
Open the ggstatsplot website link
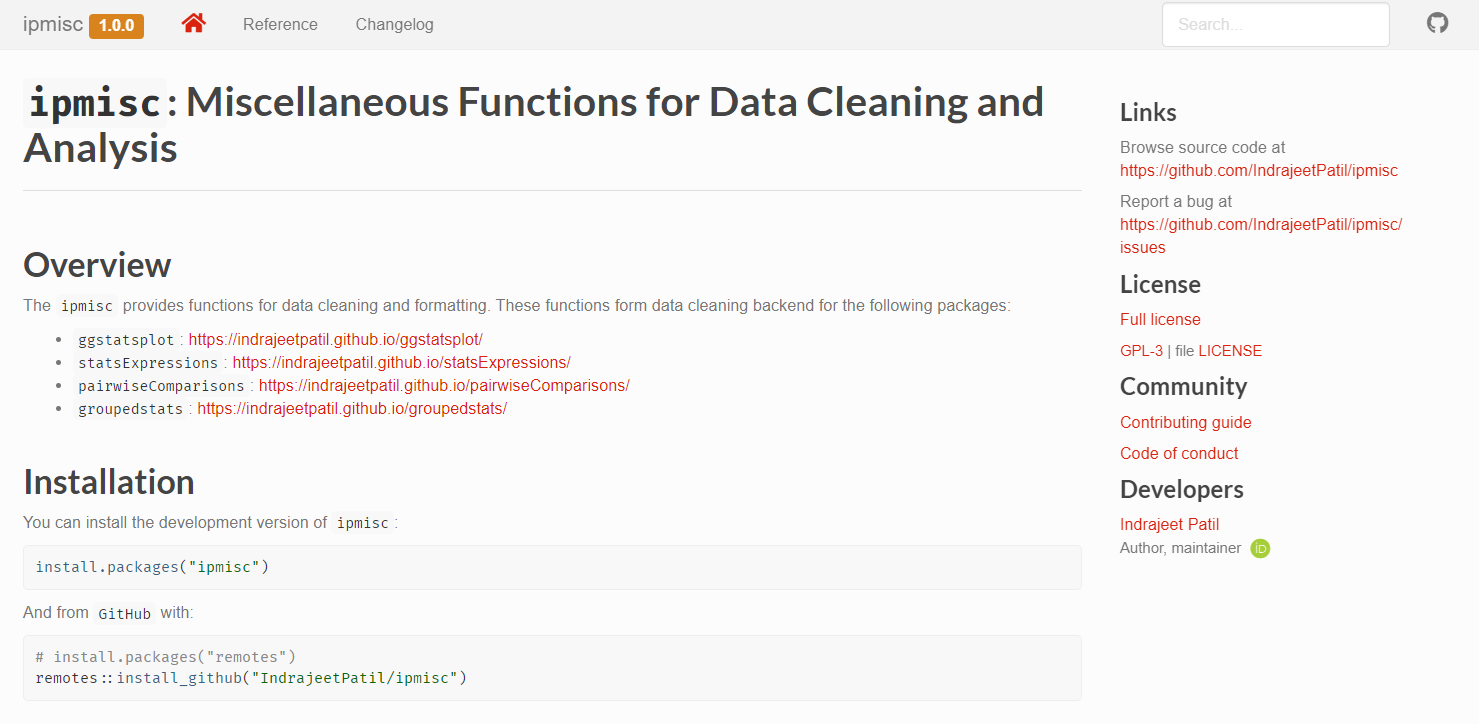tap(335, 340)
